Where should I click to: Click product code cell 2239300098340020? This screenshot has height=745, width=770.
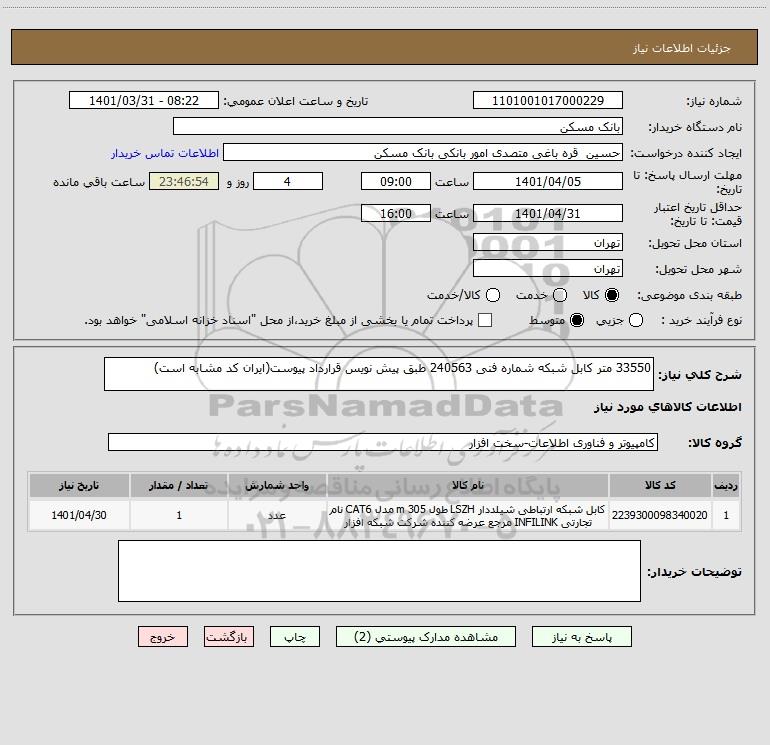(660, 515)
